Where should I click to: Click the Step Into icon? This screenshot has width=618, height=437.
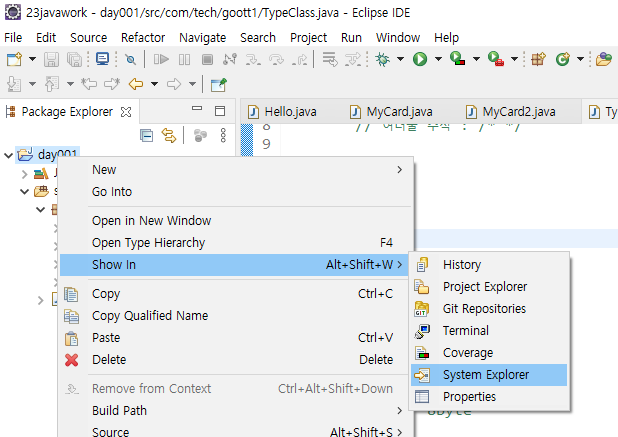[253, 60]
